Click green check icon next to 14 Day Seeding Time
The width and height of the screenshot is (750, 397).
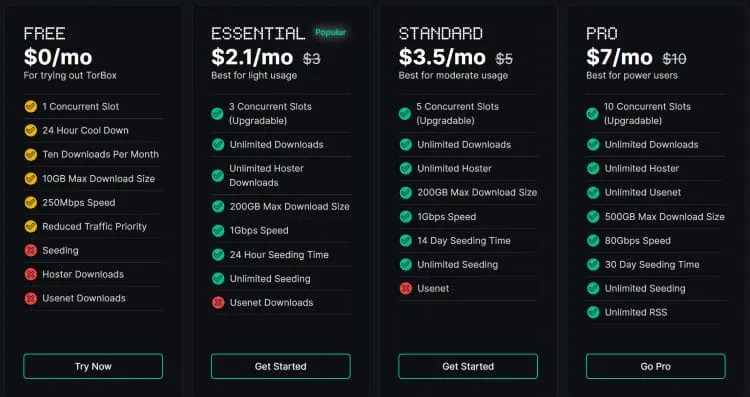point(406,241)
